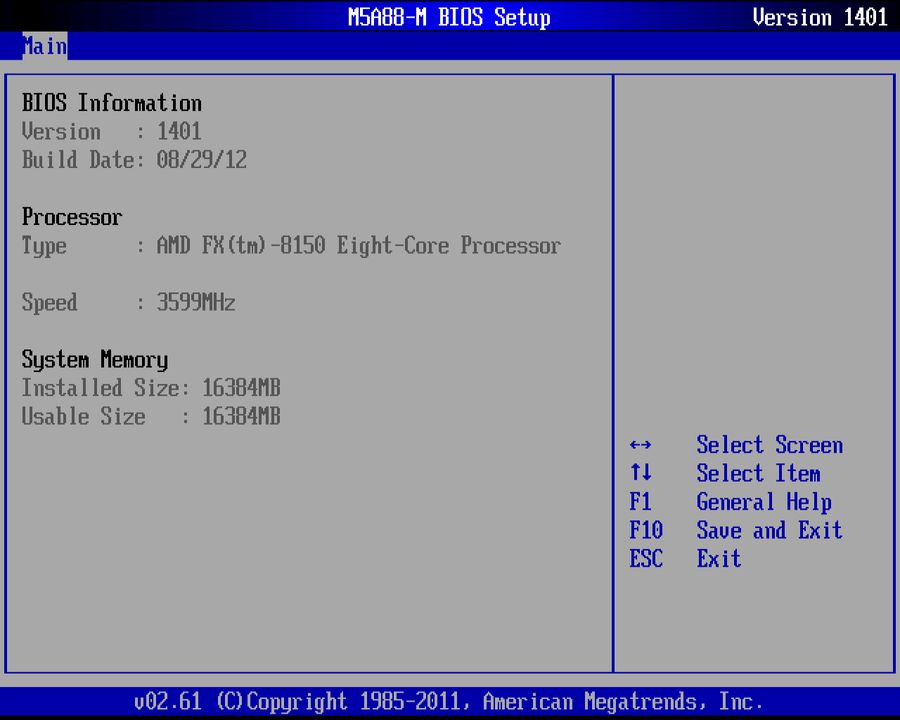
Task: Click the Speed 3599MHz line
Action: 129,302
